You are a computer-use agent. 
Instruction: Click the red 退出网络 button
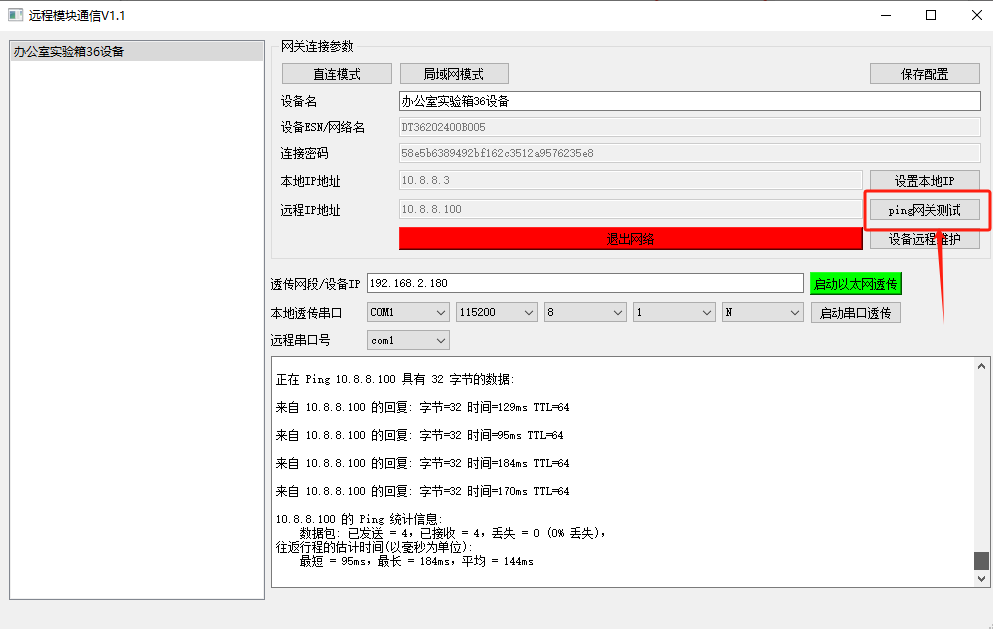pyautogui.click(x=630, y=238)
